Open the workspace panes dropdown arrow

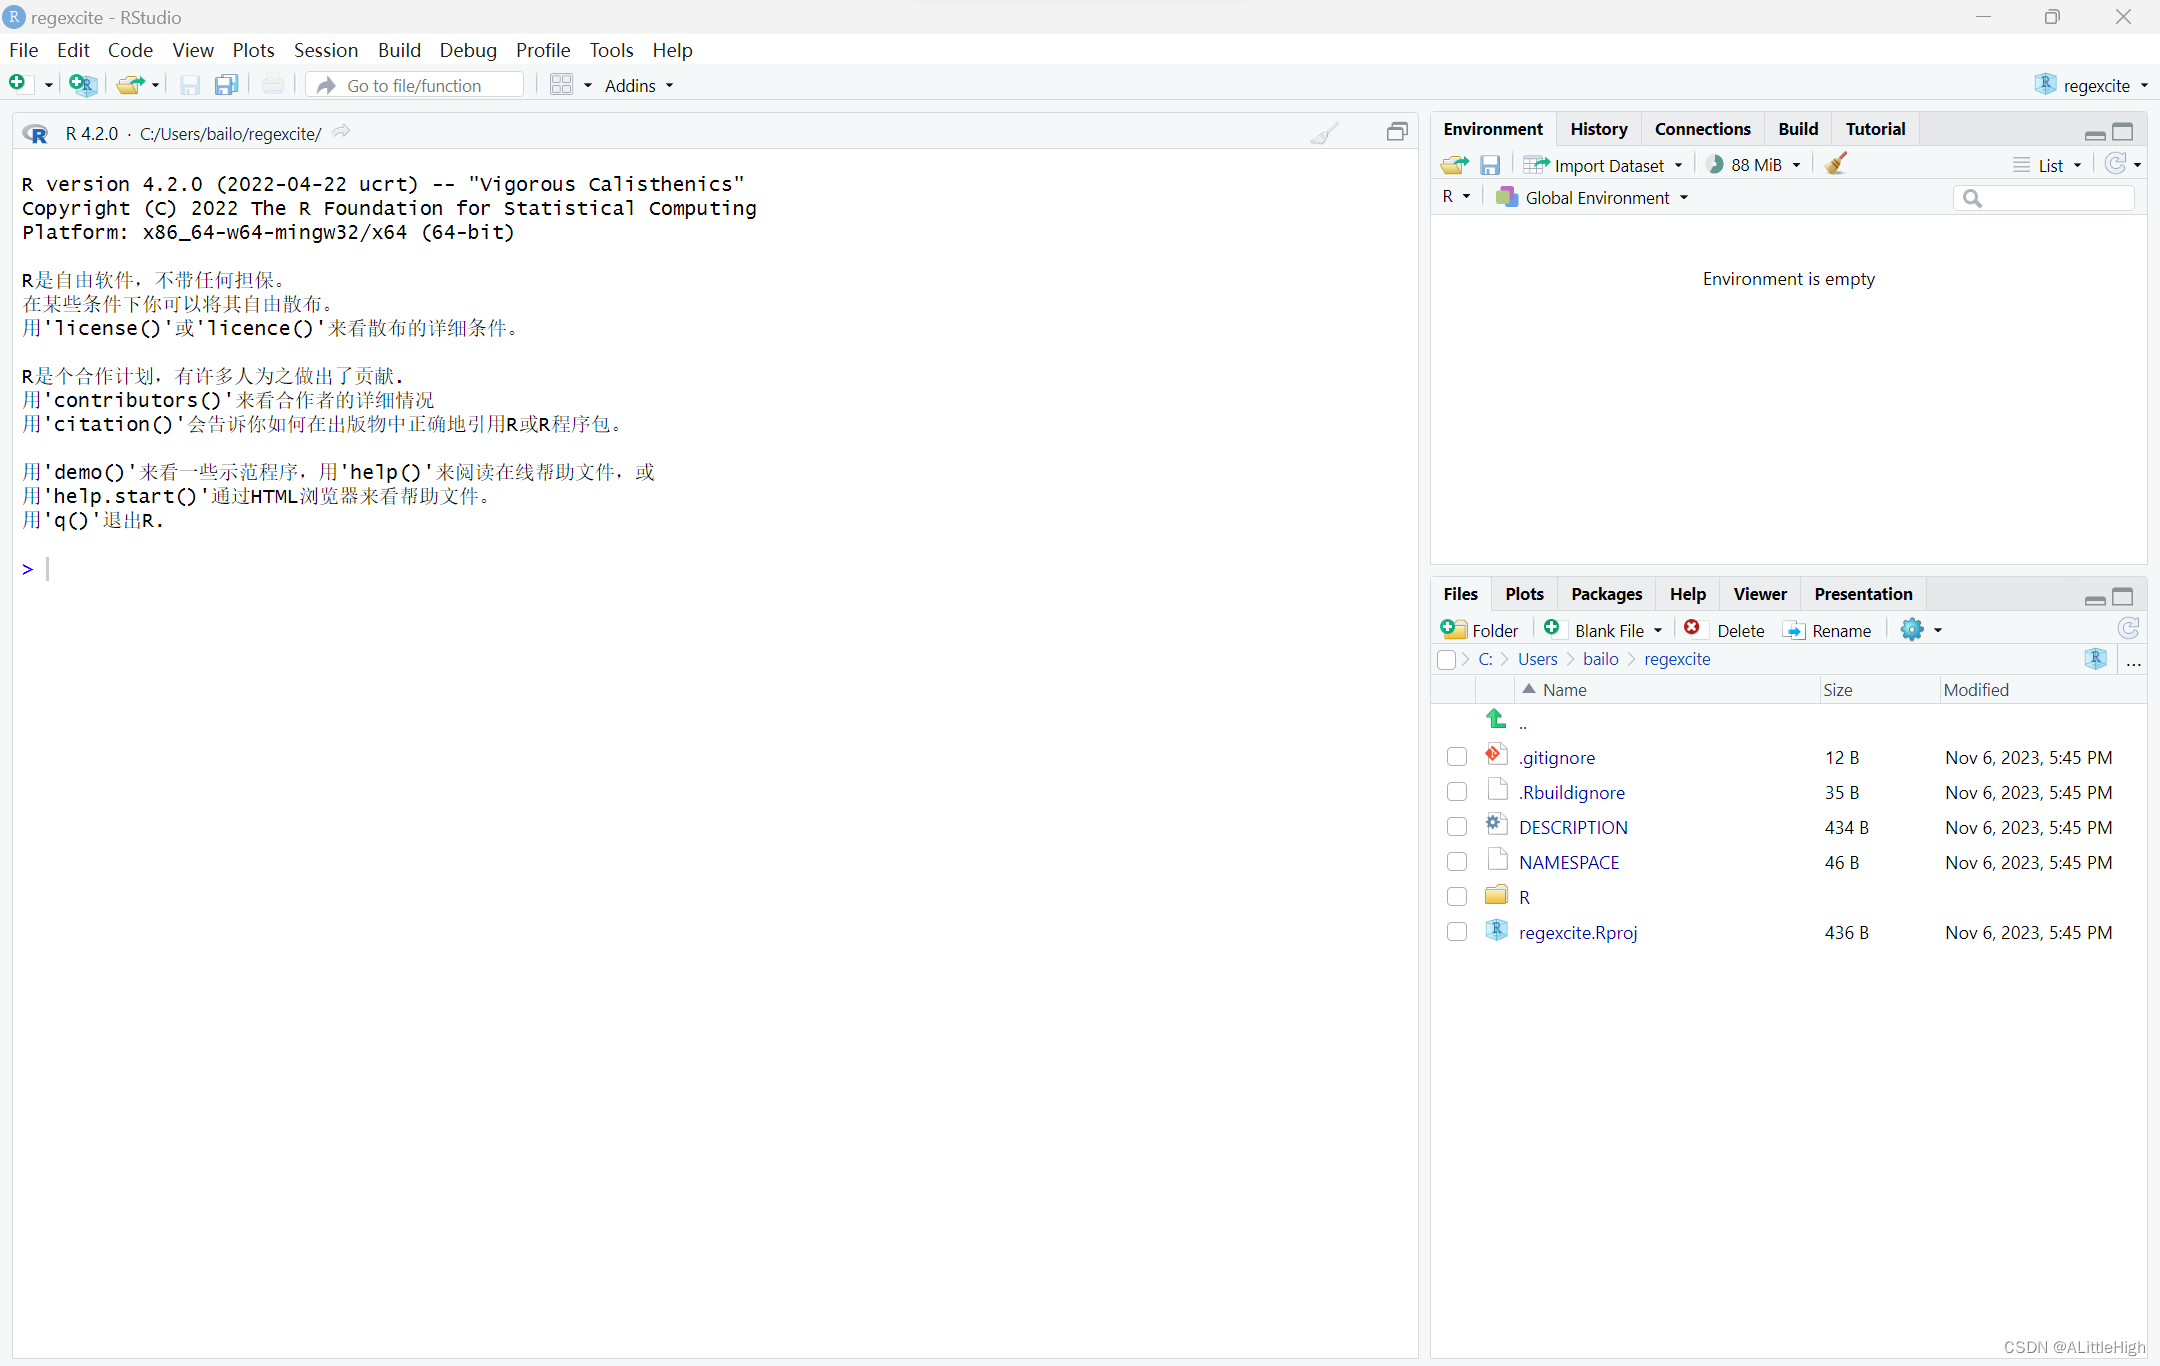[588, 86]
